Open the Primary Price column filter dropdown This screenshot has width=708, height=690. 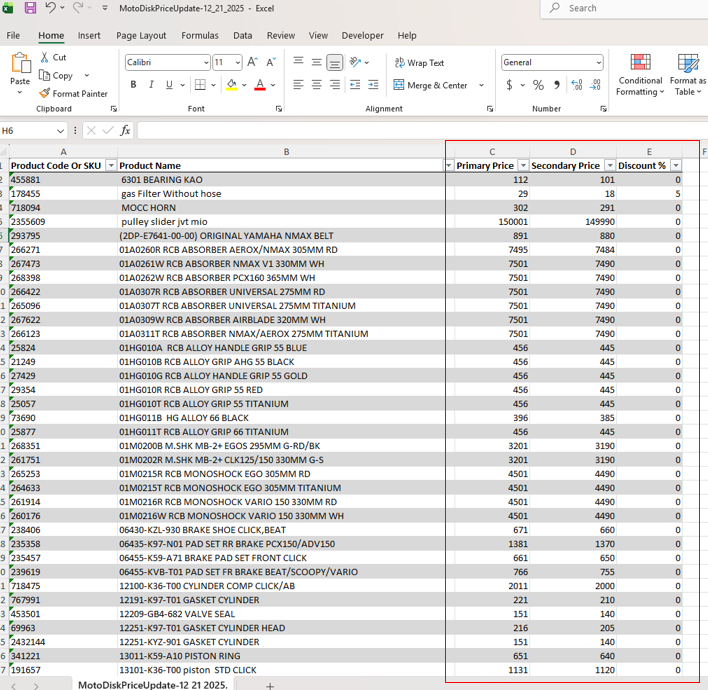pos(522,166)
